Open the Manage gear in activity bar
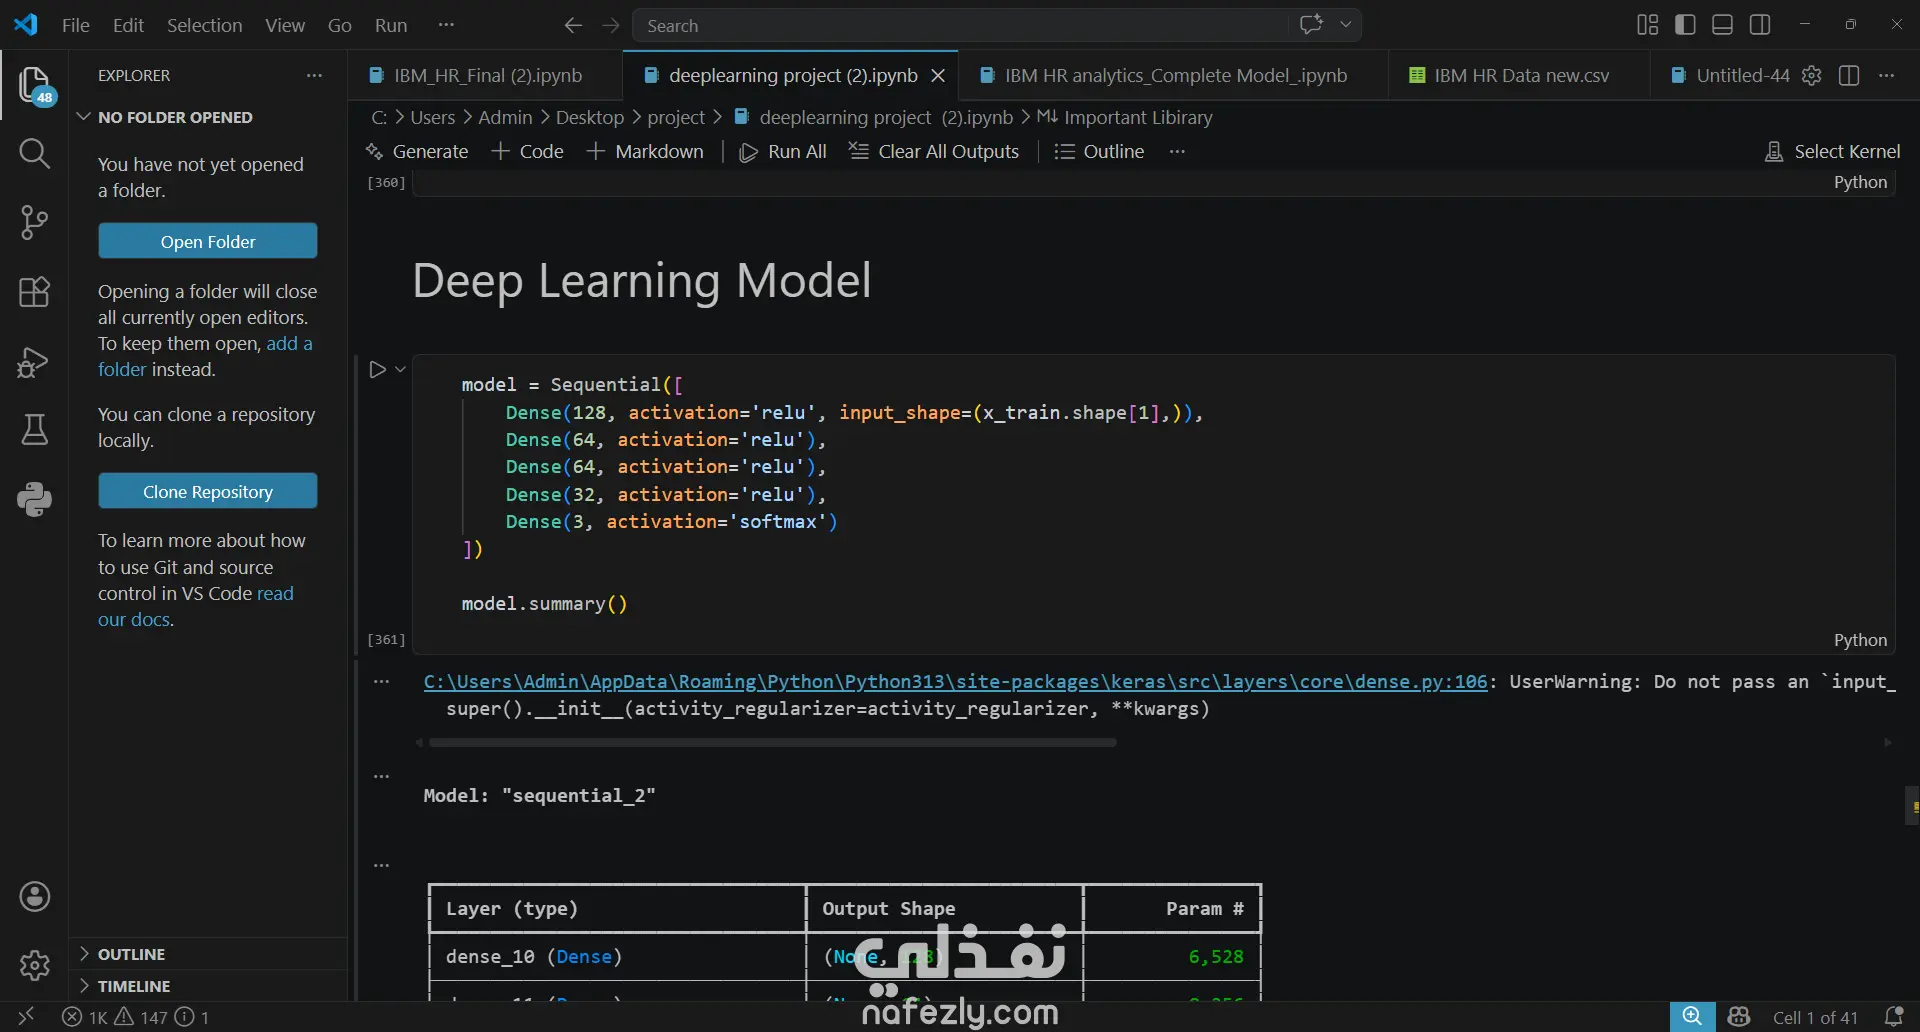This screenshot has width=1920, height=1032. point(34,965)
